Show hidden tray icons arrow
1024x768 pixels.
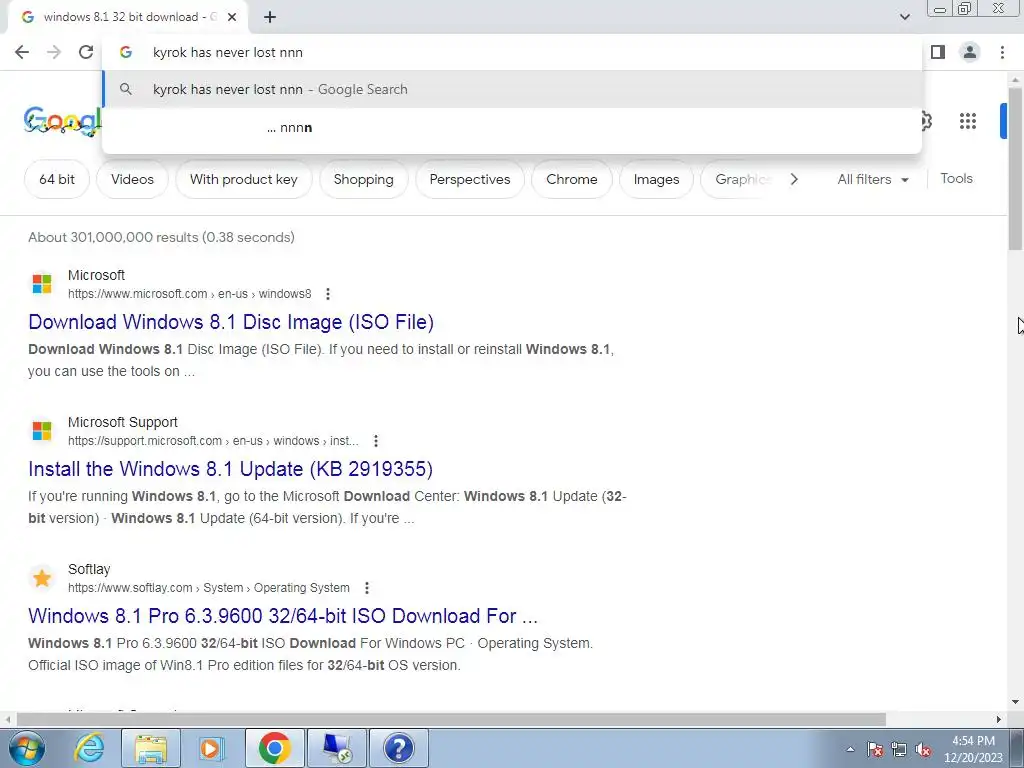(850, 749)
